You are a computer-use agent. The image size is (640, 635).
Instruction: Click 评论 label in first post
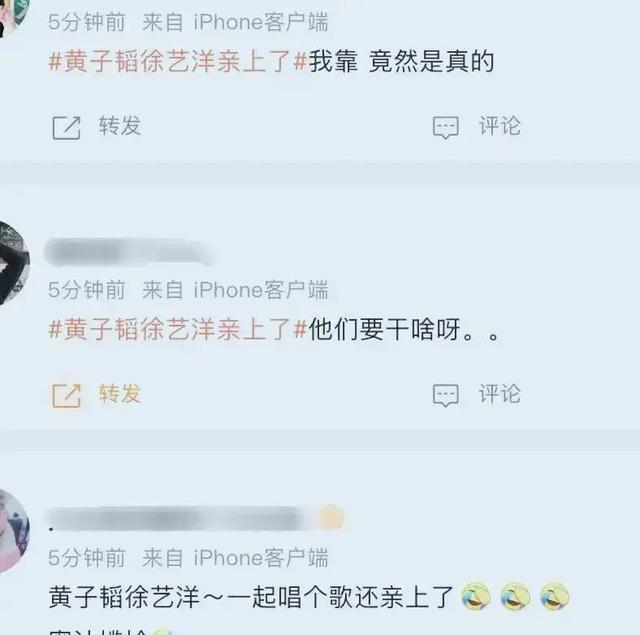pyautogui.click(x=500, y=126)
